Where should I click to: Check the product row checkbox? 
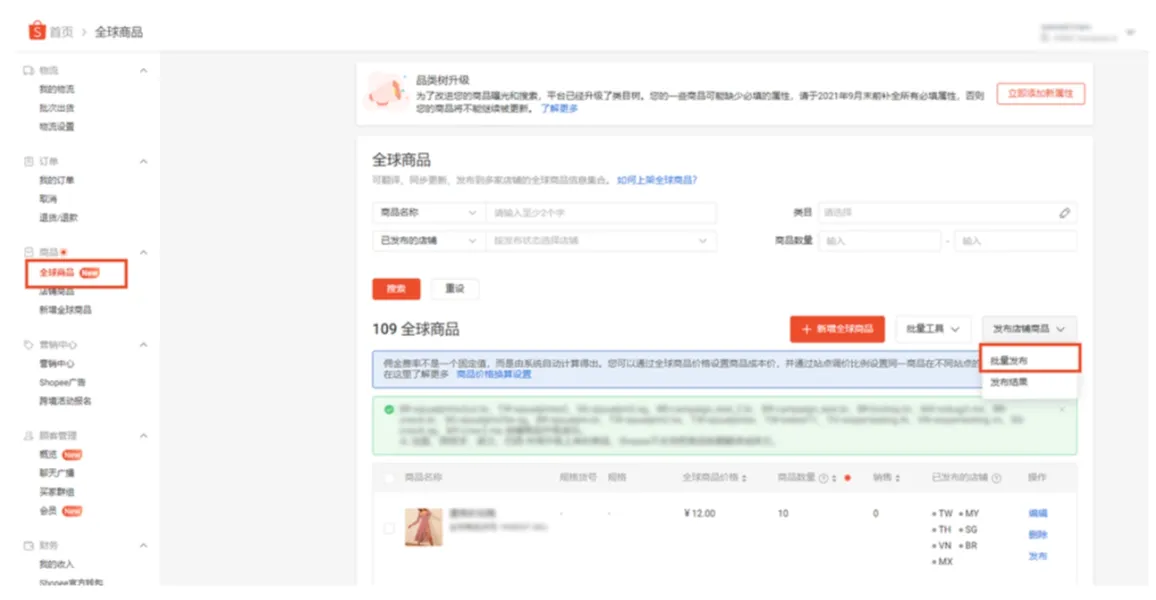(389, 528)
